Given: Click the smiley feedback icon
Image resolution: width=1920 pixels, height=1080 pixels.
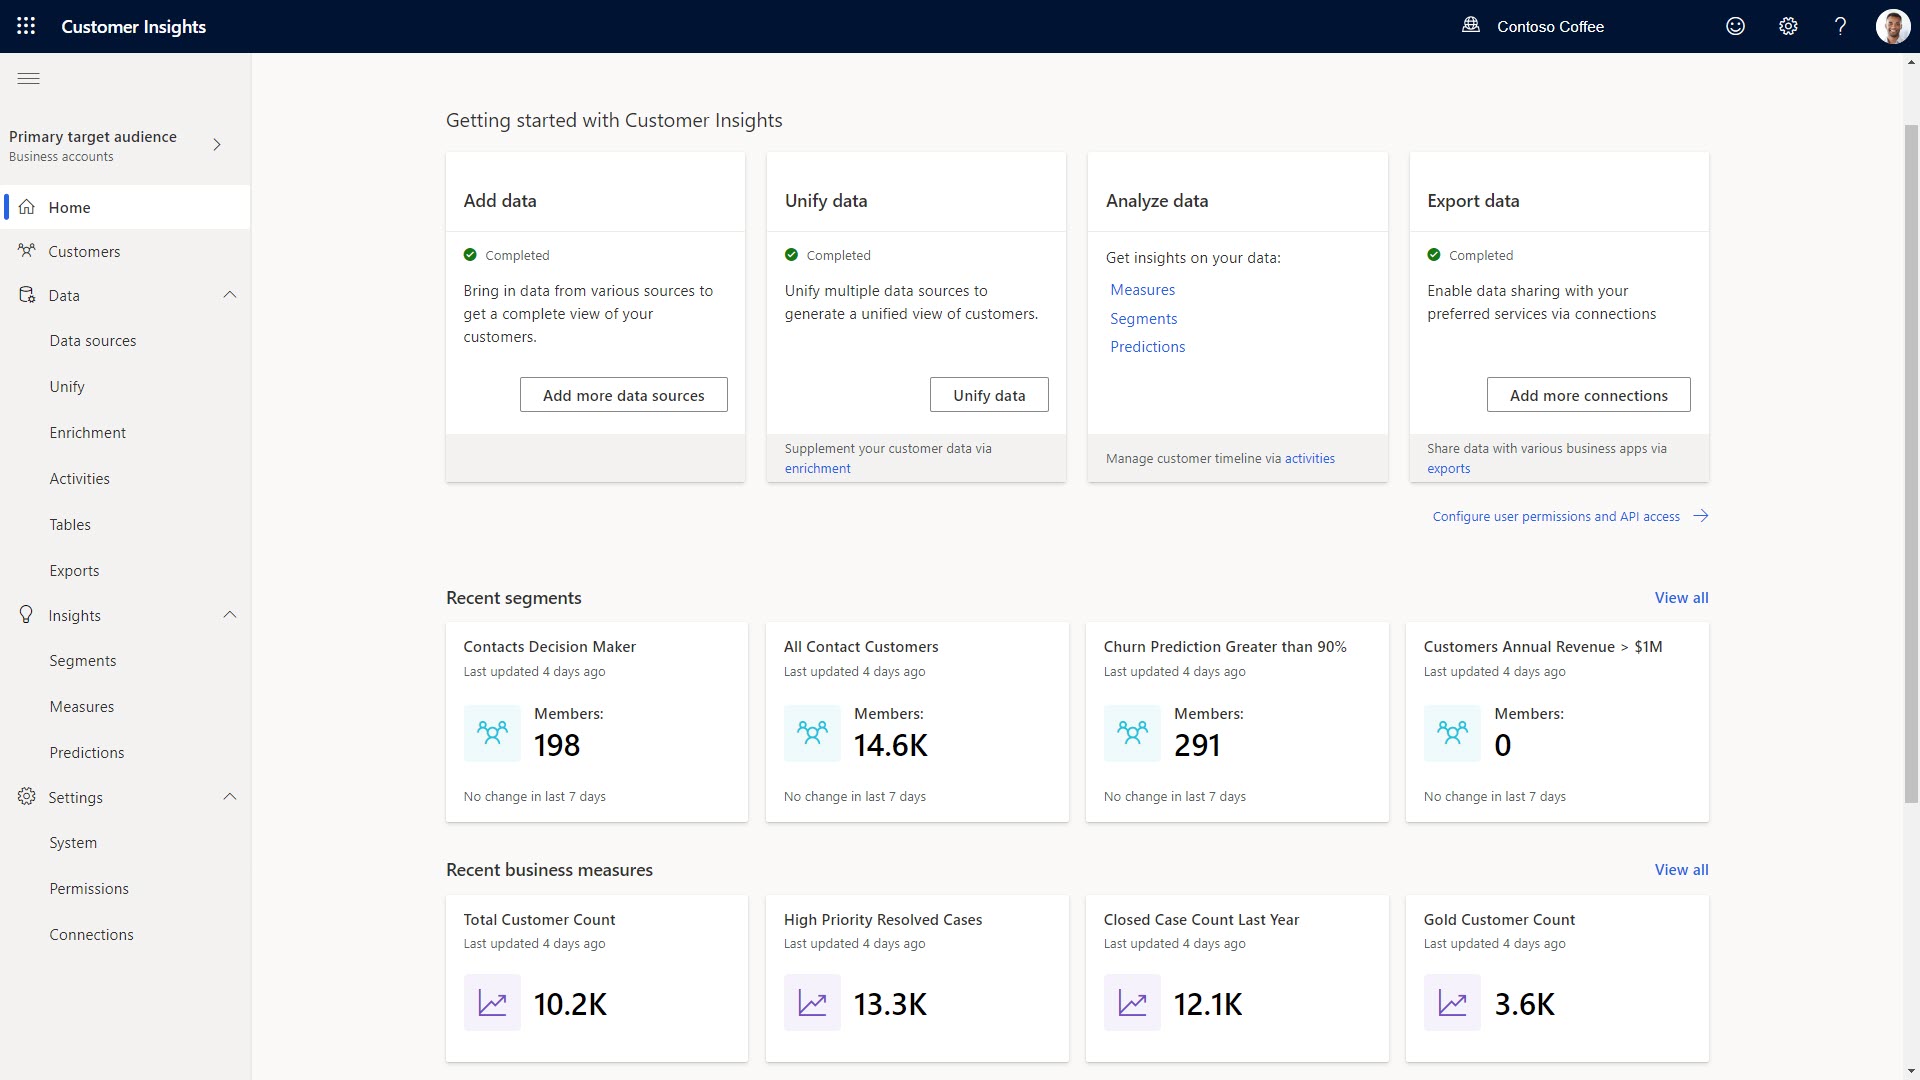Looking at the screenshot, I should [1736, 26].
